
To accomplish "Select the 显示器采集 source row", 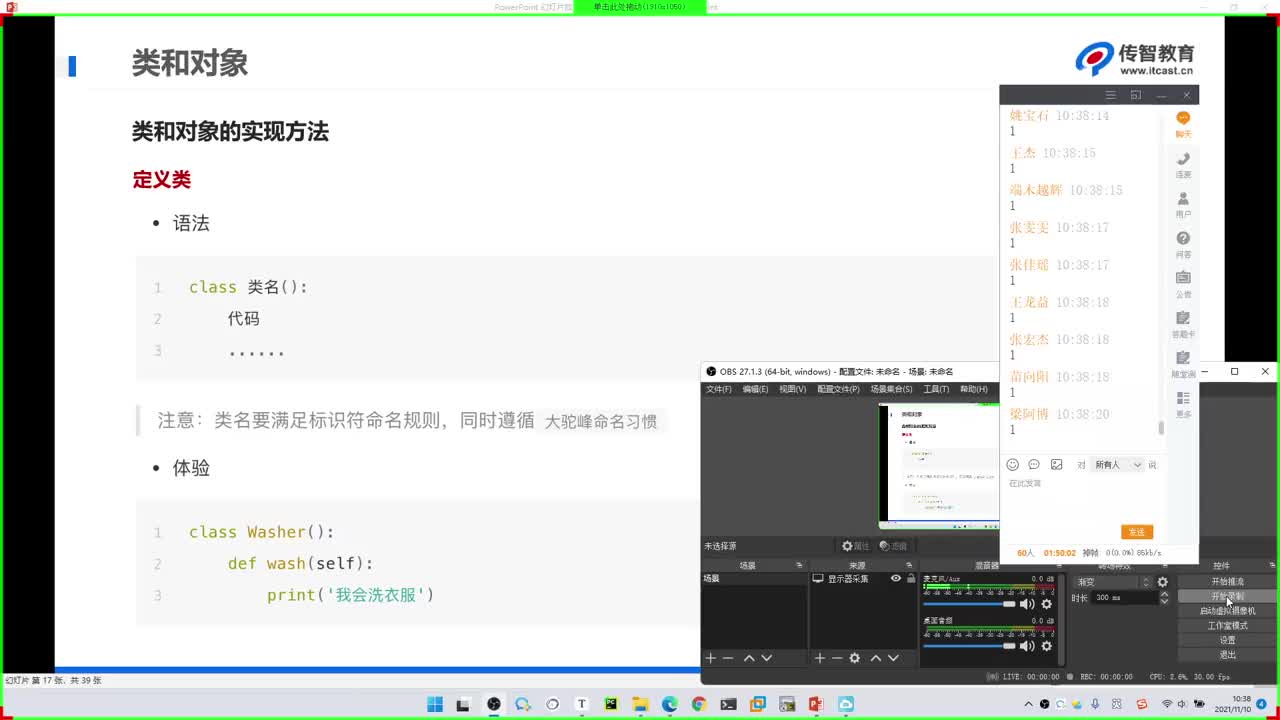I will tap(863, 578).
